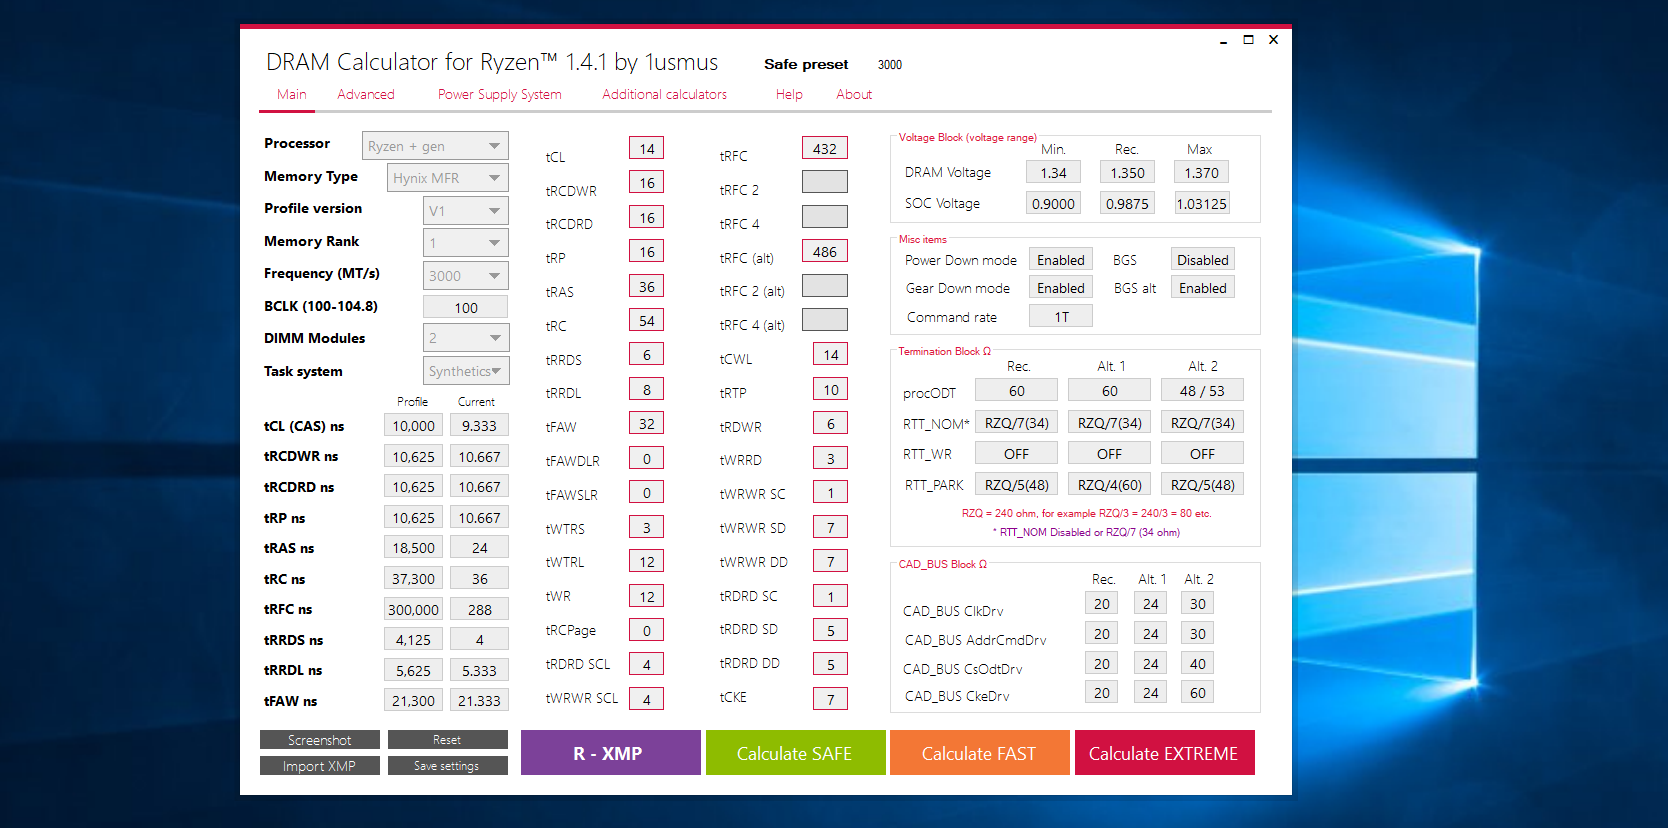The height and width of the screenshot is (828, 1668).
Task: Click tFAW ns current value 21.333
Action: click(x=480, y=701)
